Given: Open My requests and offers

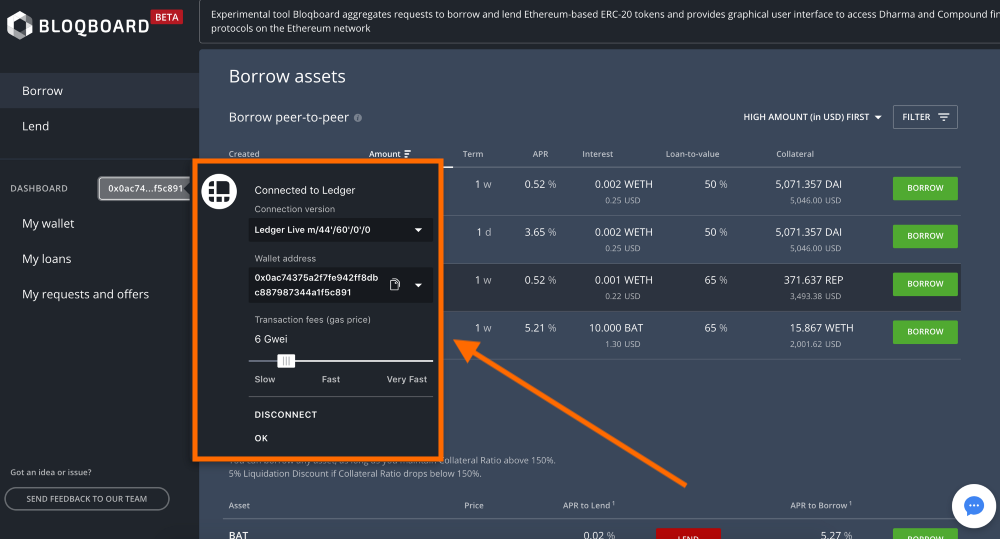Looking at the screenshot, I should point(85,294).
